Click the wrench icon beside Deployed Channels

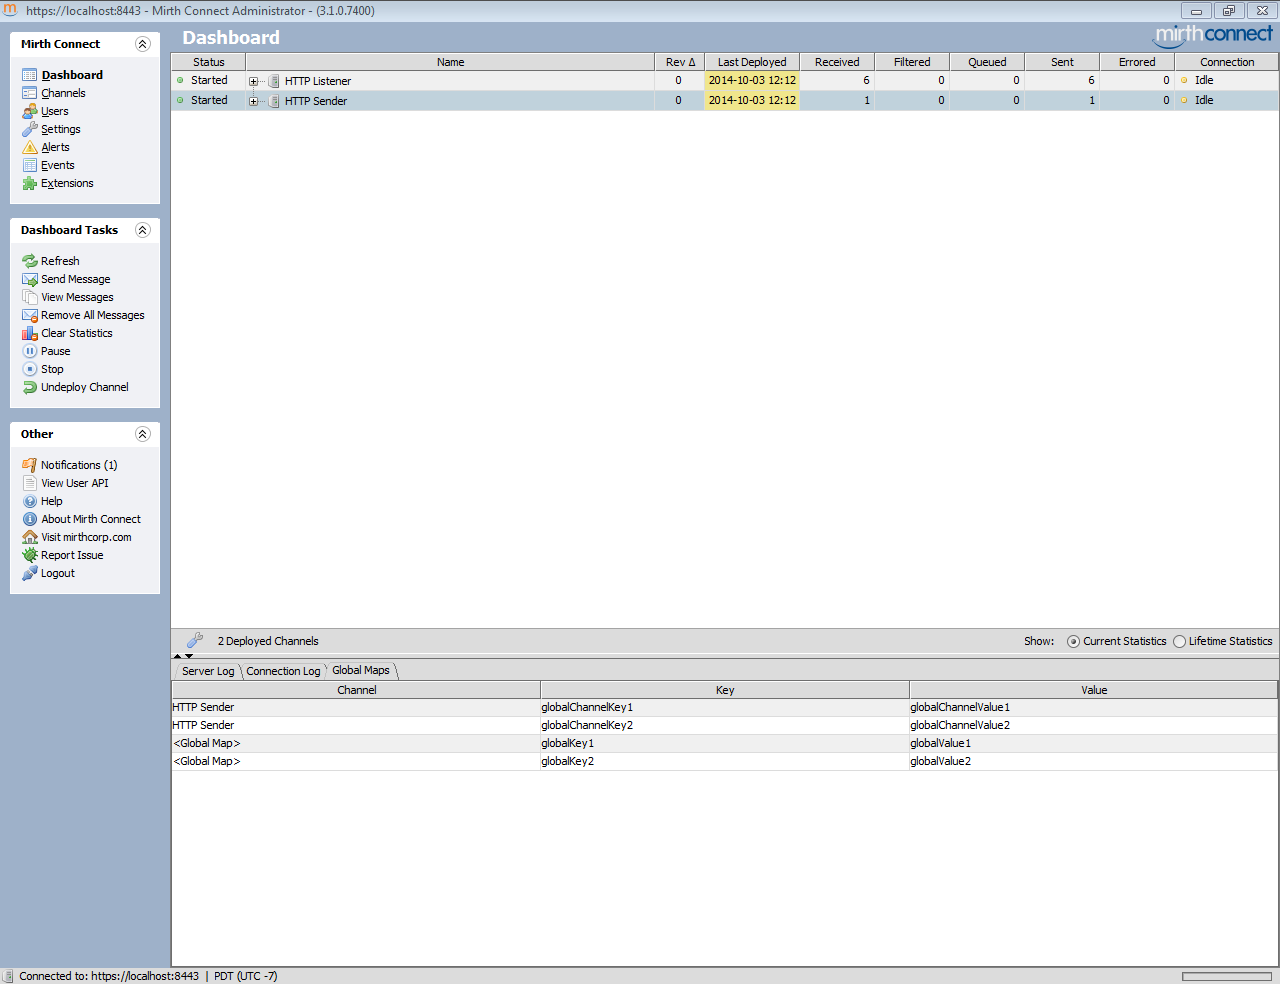click(x=195, y=640)
